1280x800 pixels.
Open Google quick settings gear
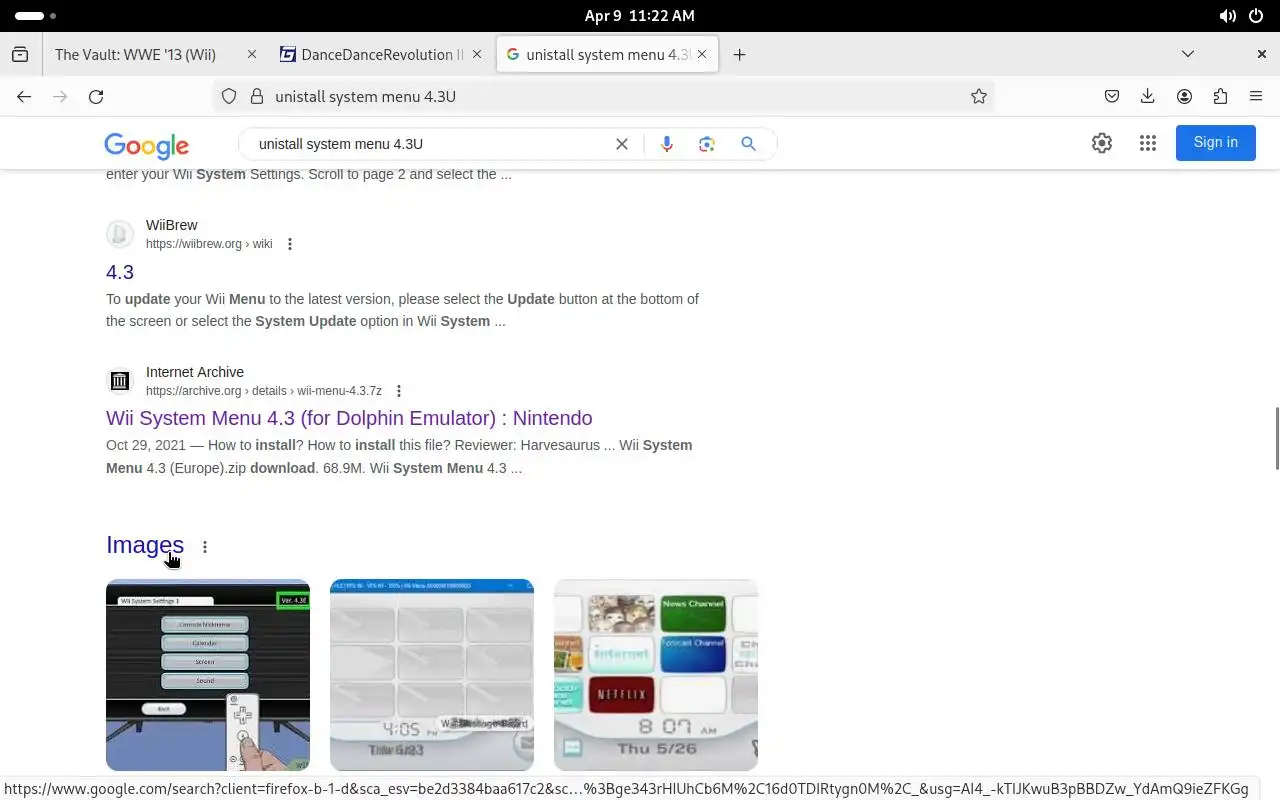click(x=1102, y=143)
